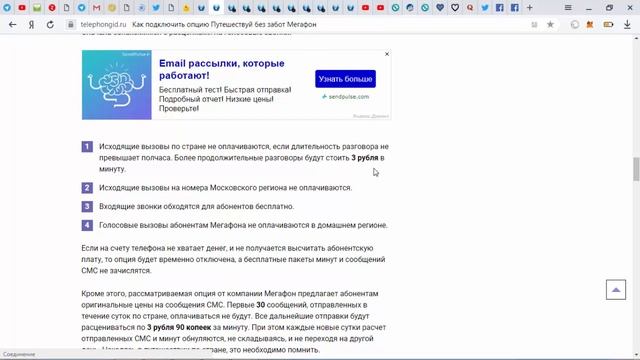The height and width of the screenshot is (360, 640).
Task: Click the scroll-to-top arrow button
Action: [x=616, y=290]
